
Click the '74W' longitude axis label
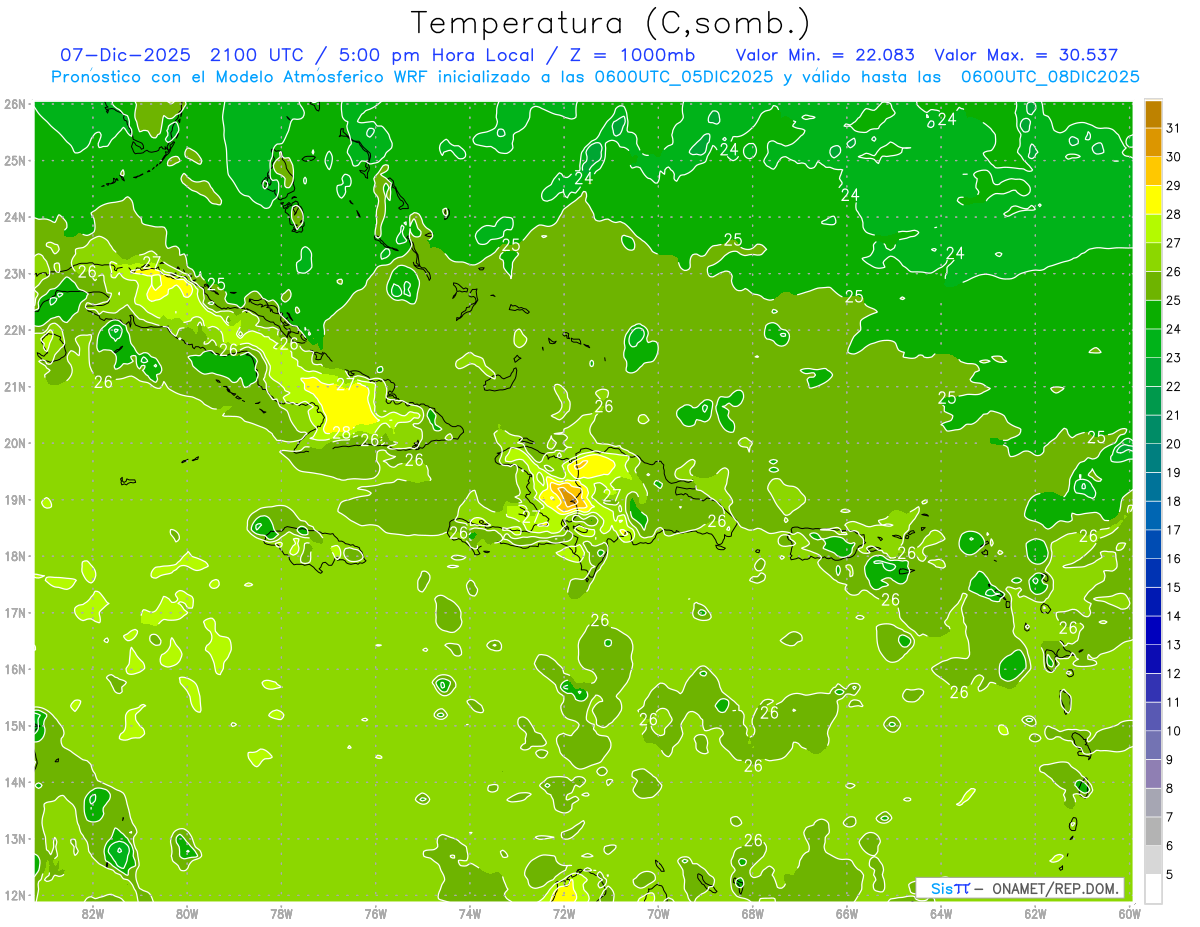(x=469, y=913)
